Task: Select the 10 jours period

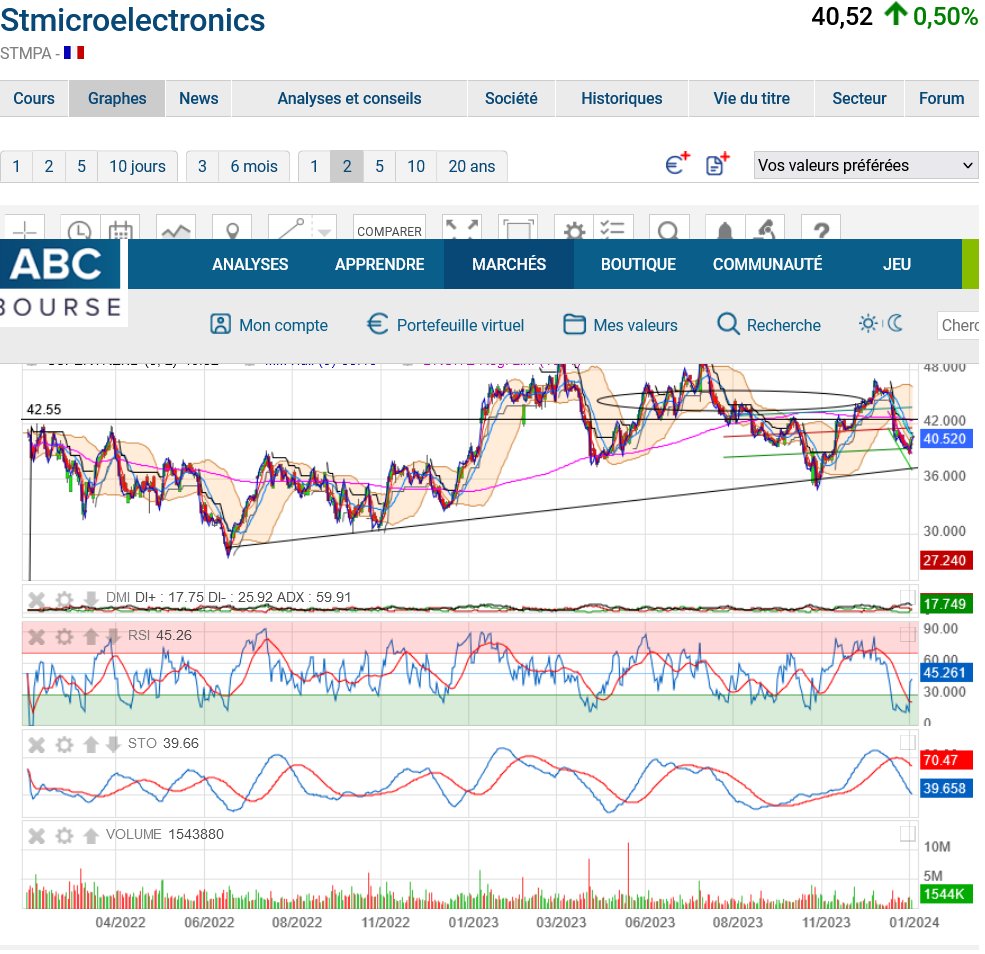Action: pyautogui.click(x=138, y=166)
